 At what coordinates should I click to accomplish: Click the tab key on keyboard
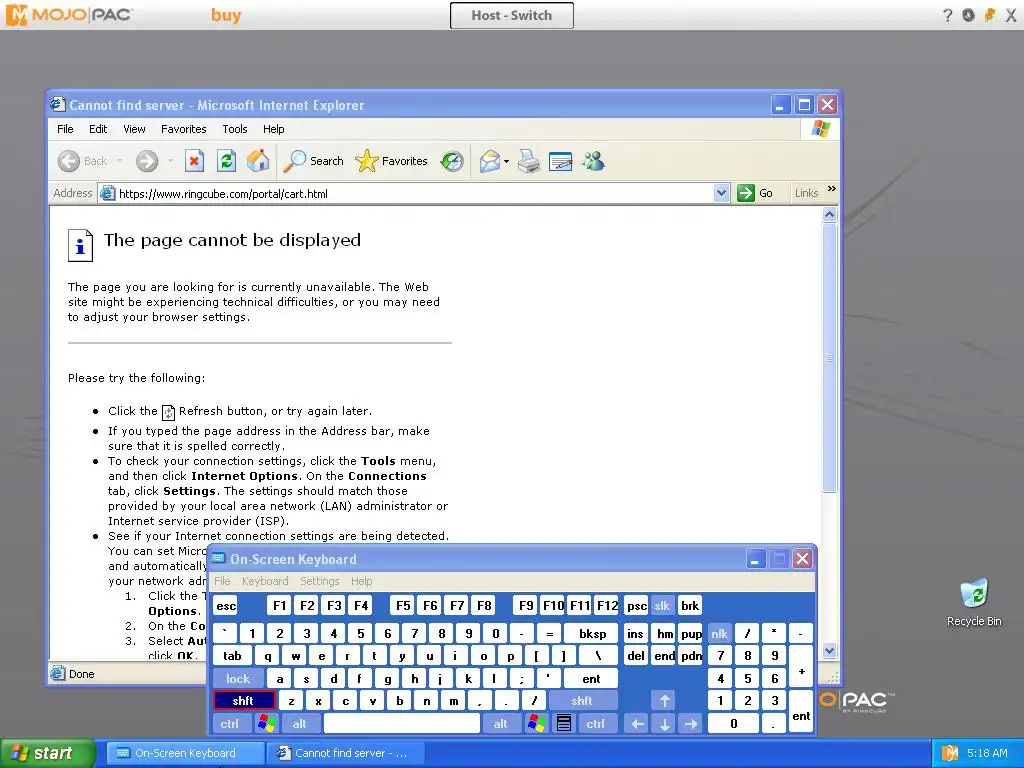[x=232, y=656]
